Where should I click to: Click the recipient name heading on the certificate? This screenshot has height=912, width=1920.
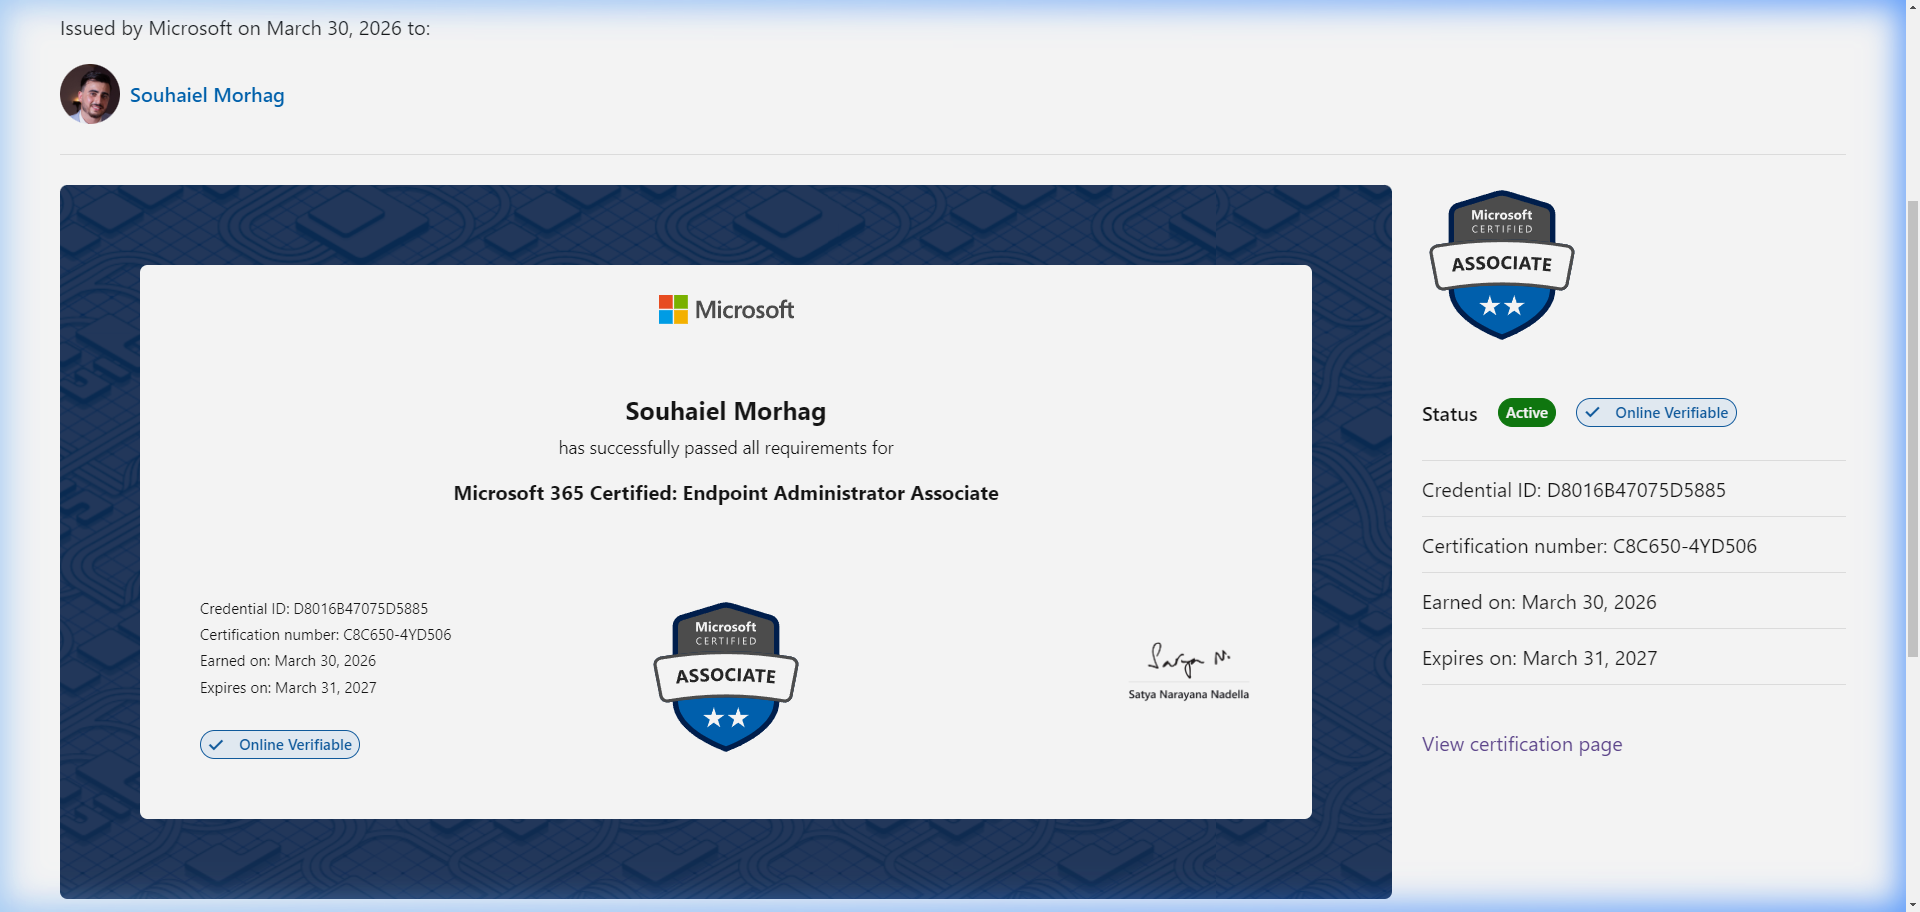click(726, 411)
